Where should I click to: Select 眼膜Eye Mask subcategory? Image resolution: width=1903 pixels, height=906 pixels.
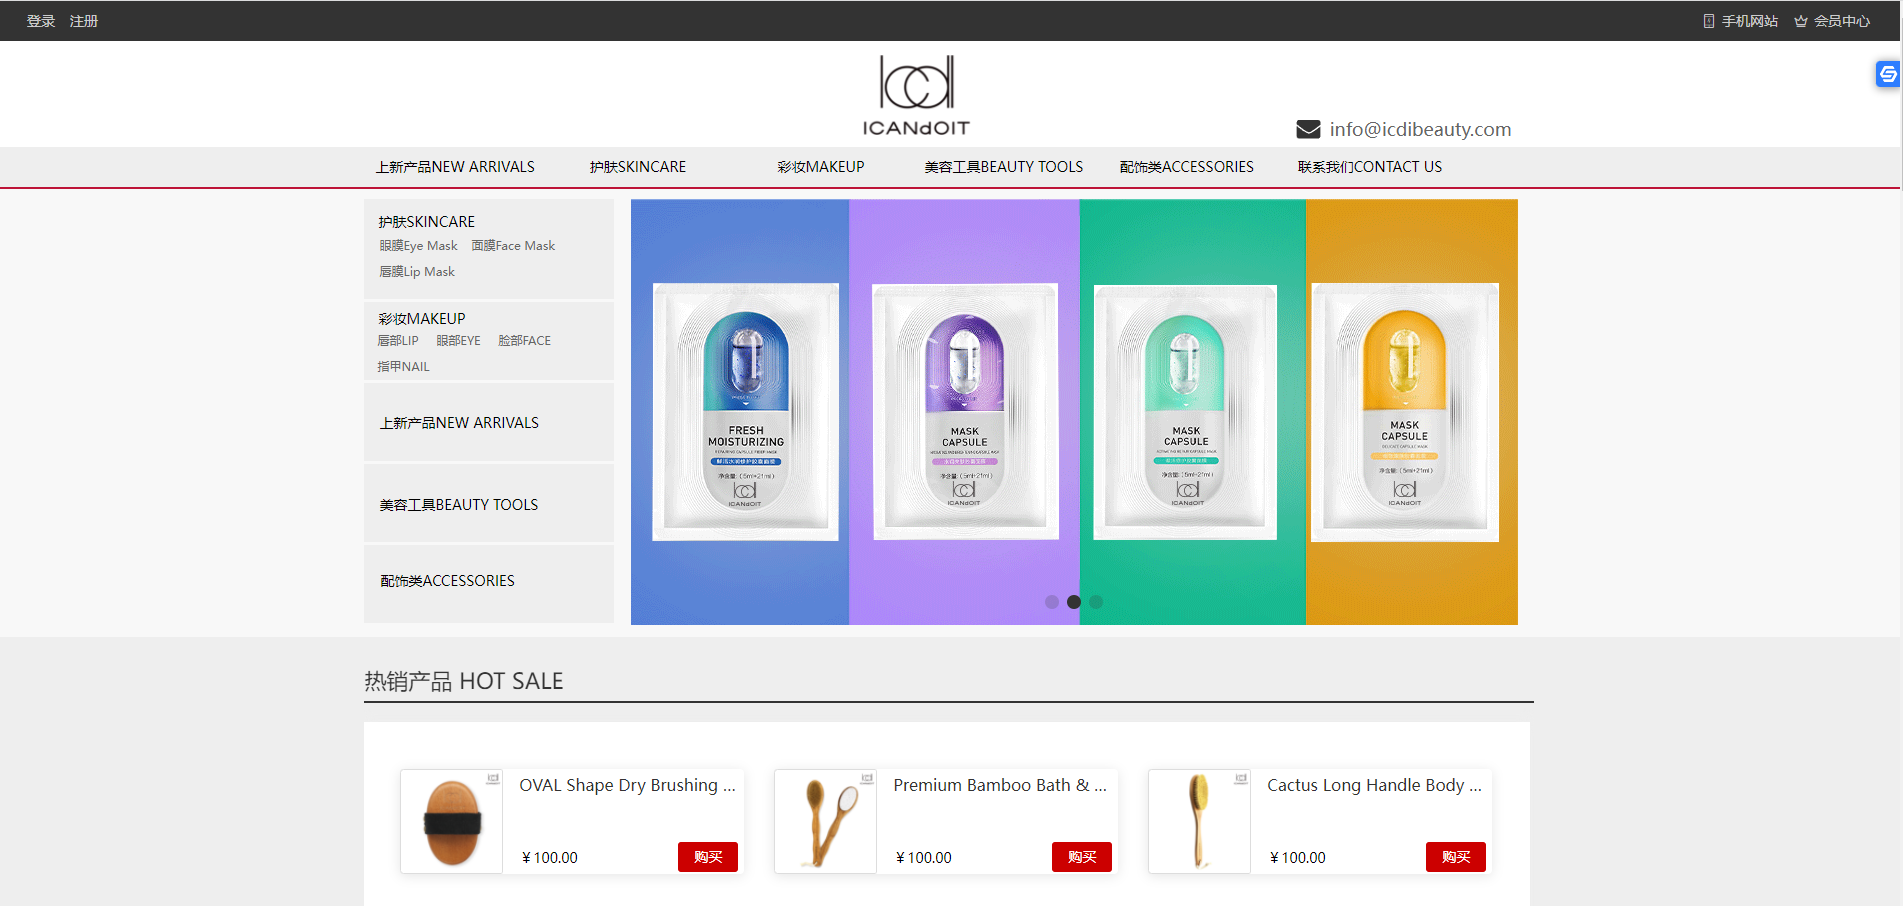[418, 246]
